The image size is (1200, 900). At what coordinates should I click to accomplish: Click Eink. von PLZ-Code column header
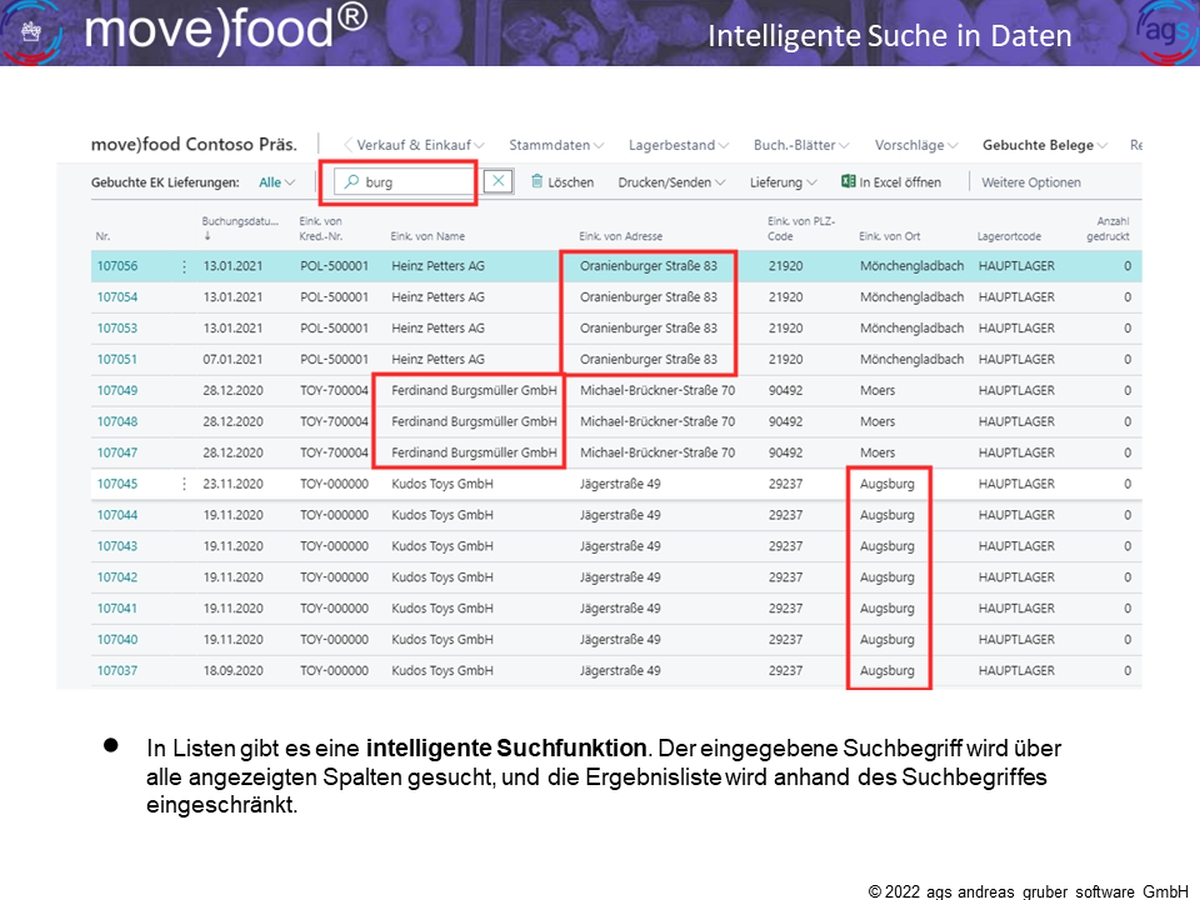(801, 228)
